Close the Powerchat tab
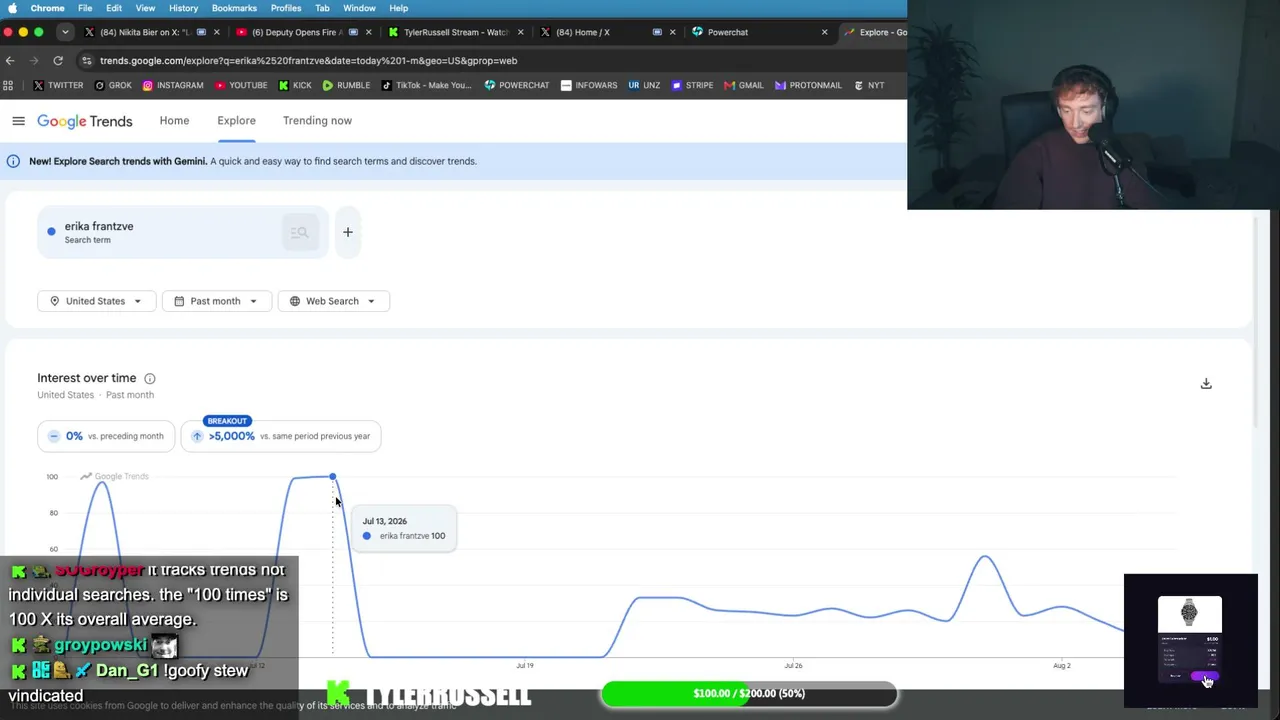Image resolution: width=1280 pixels, height=720 pixels. (x=824, y=32)
